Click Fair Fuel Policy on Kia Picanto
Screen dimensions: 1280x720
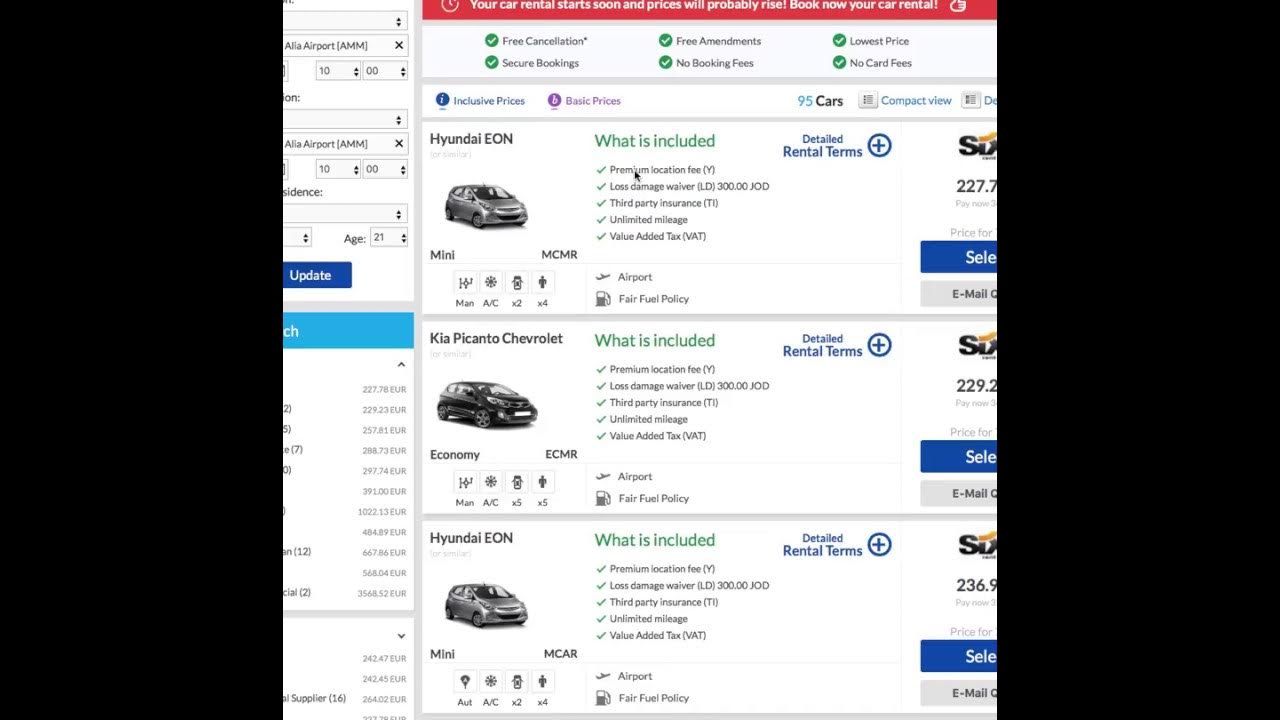(654, 498)
